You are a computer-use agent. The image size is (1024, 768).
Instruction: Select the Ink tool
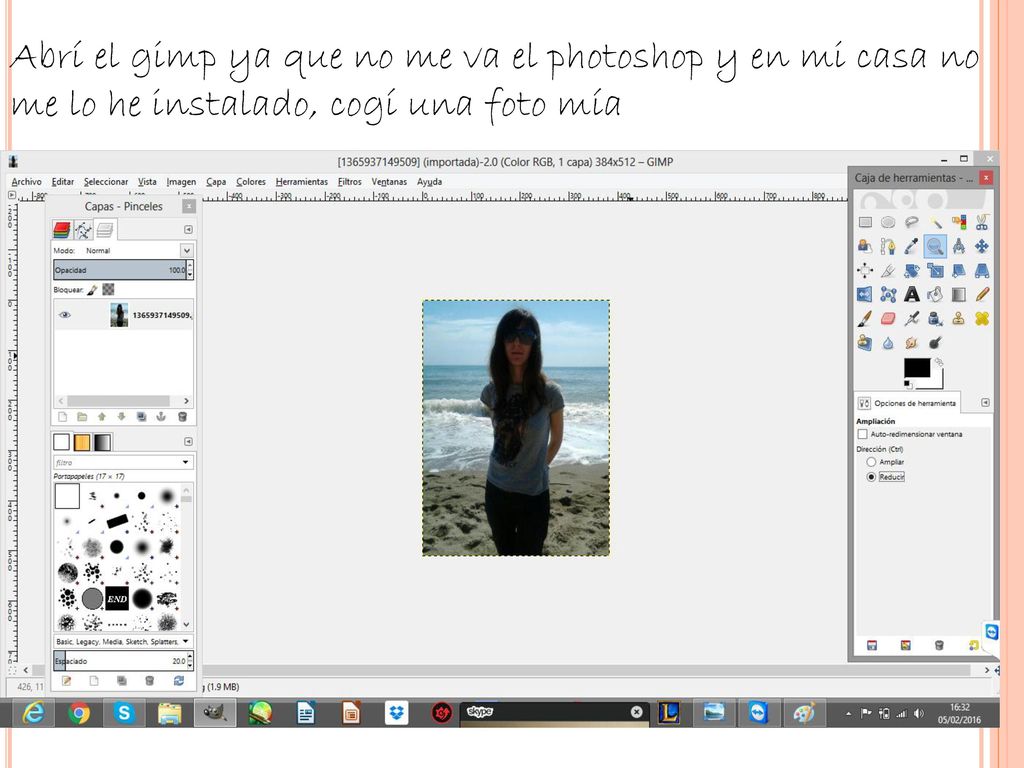pyautogui.click(x=935, y=319)
